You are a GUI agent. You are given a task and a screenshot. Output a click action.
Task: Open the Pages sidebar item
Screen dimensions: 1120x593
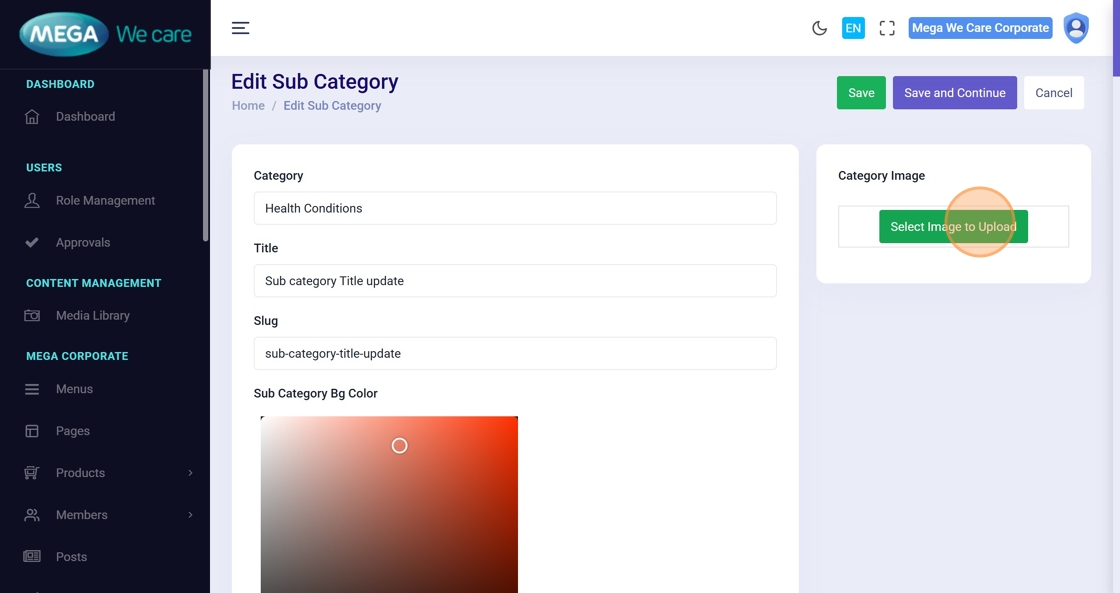(x=73, y=431)
